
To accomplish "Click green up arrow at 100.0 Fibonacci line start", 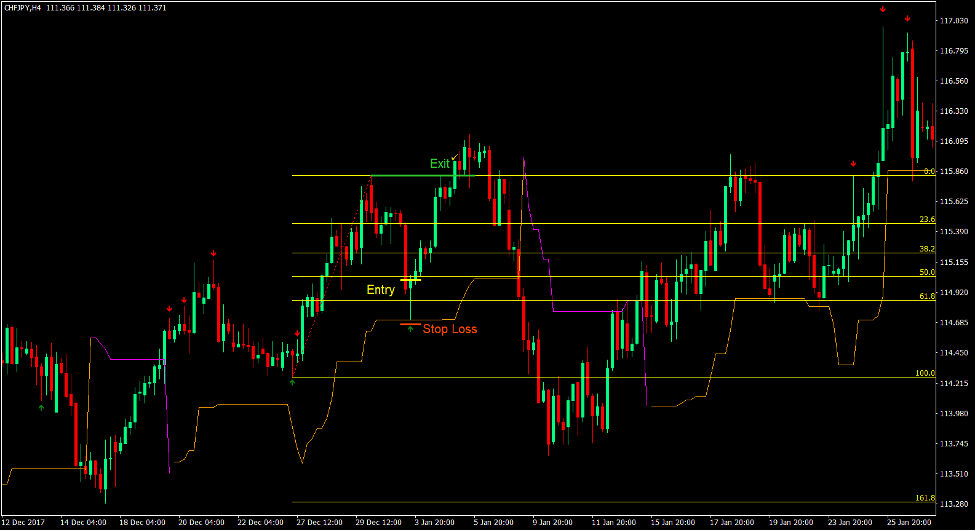I will click(292, 381).
